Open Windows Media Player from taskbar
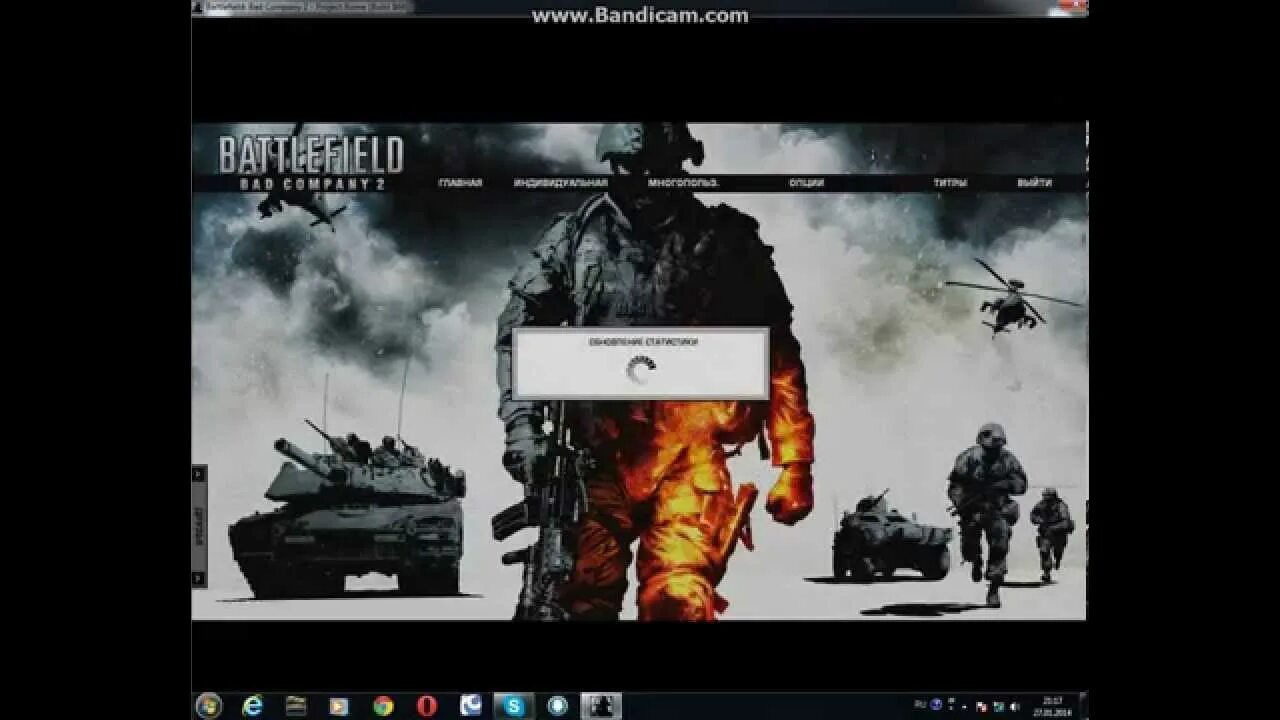1280x720 pixels. [x=339, y=706]
